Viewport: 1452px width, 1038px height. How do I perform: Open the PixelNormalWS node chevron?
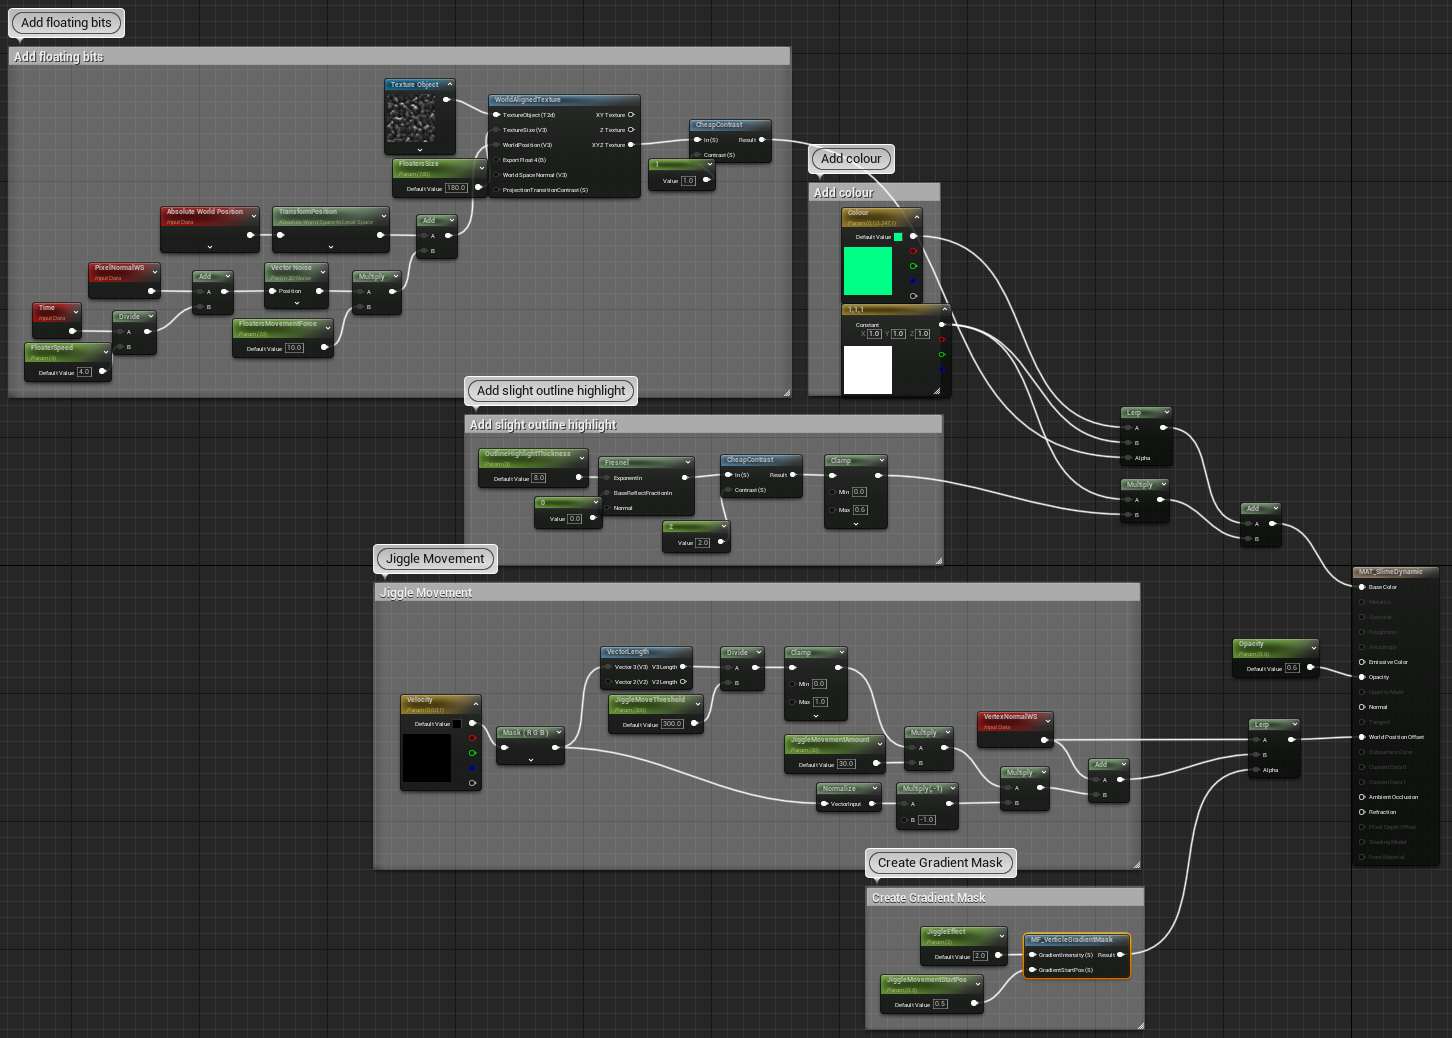[155, 272]
